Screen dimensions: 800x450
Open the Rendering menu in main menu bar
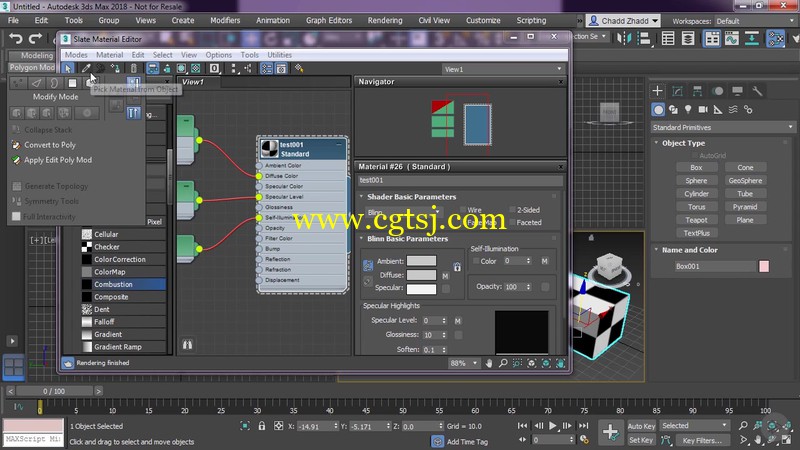385,20
